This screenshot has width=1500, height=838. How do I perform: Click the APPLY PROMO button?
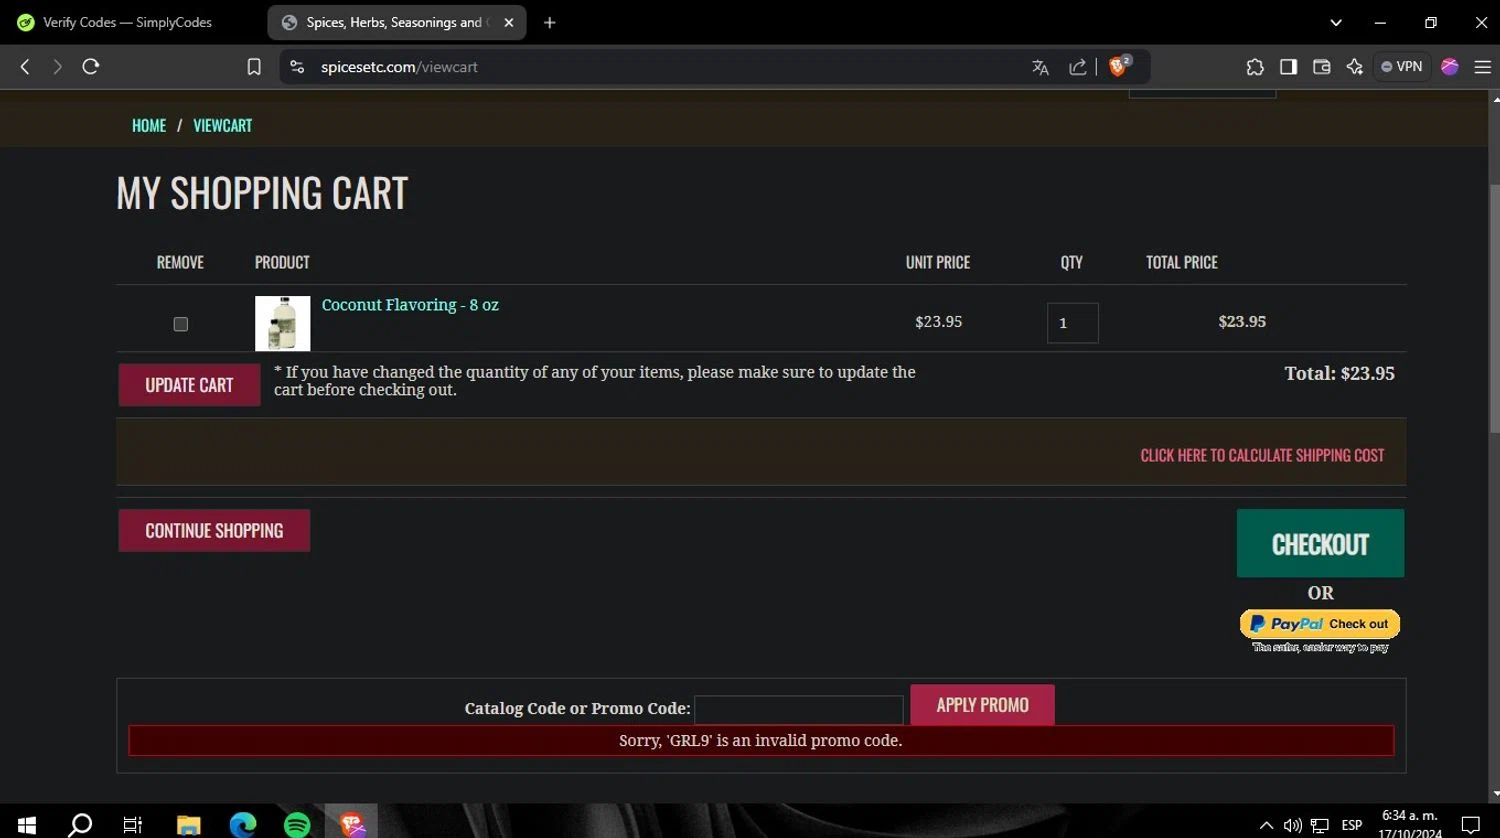(x=982, y=704)
